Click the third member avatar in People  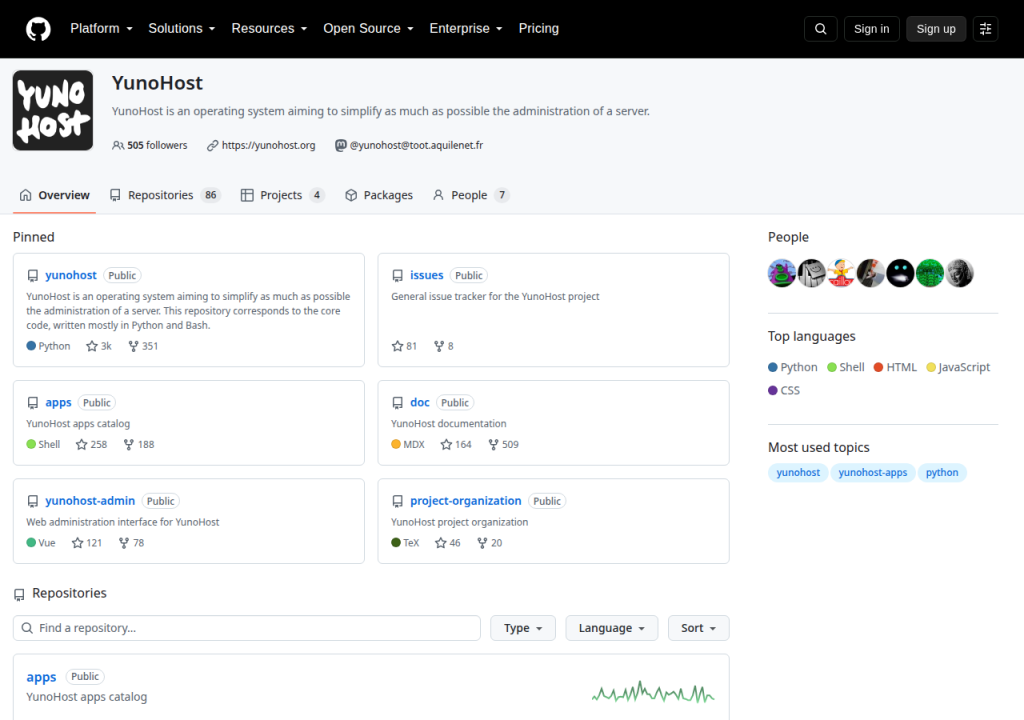(x=841, y=273)
